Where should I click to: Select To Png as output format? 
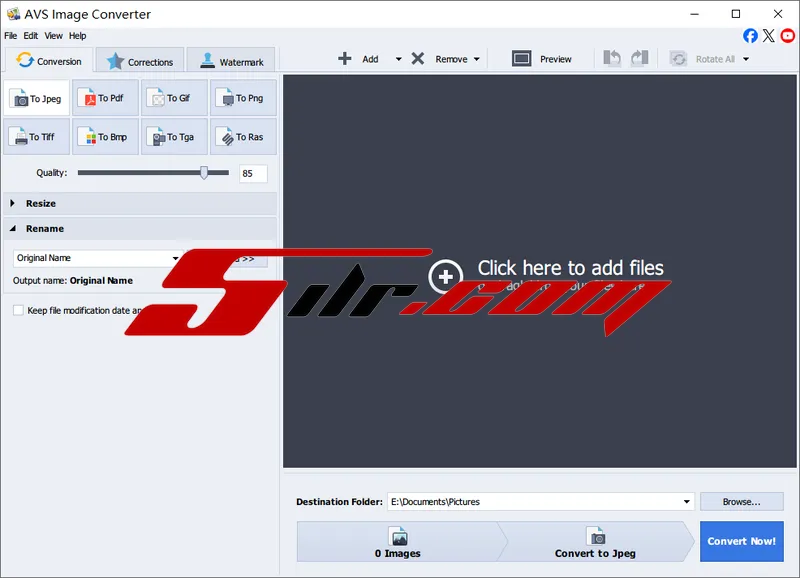coord(243,98)
